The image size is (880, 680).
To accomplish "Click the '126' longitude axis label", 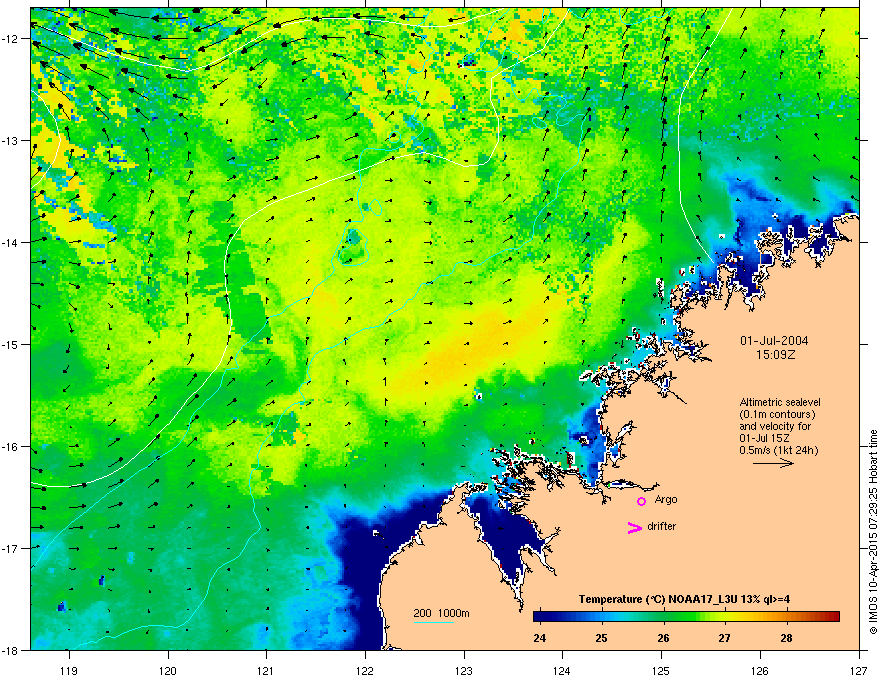I will [760, 670].
